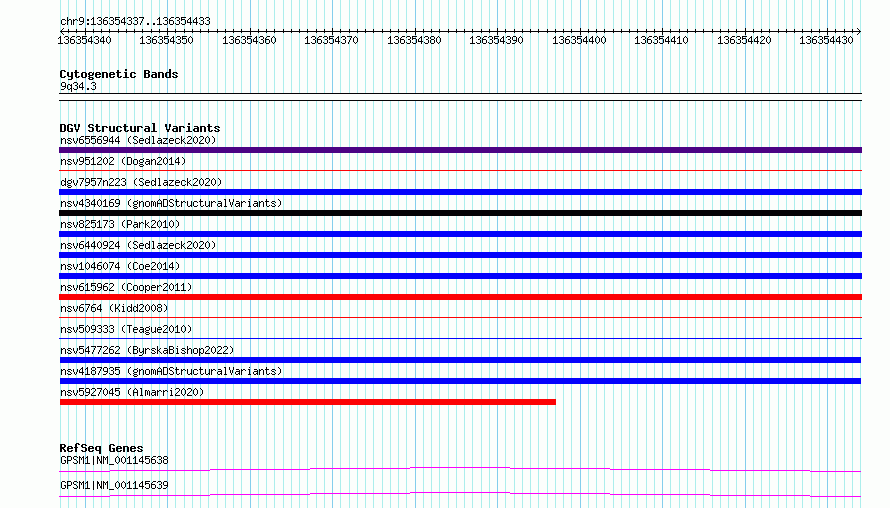Viewport: 890px width, 508px height.
Task: Click ruler position 136354400
Action: (x=579, y=40)
